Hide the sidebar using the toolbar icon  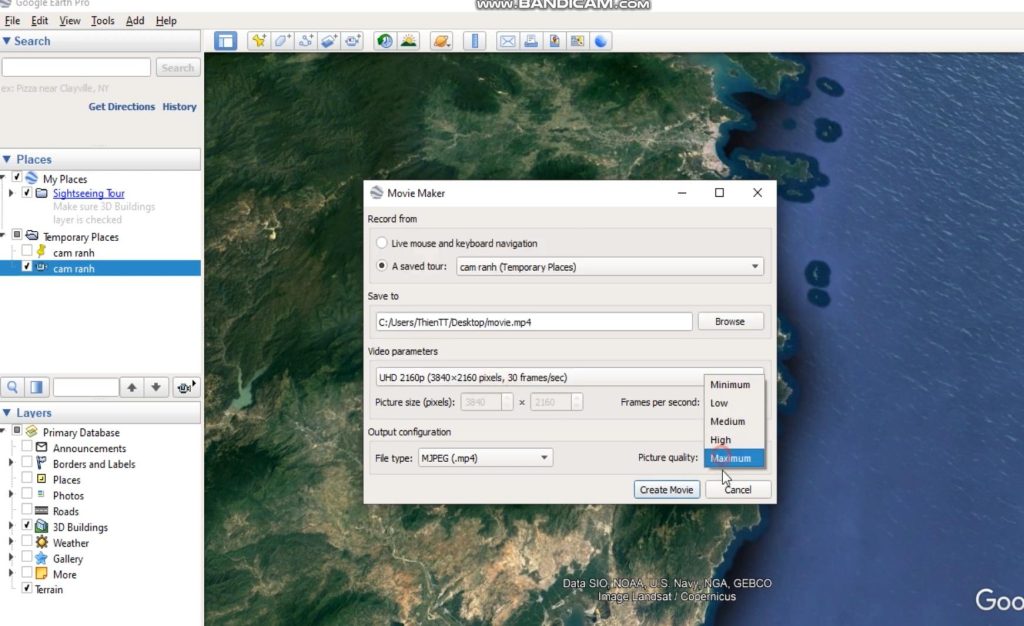(x=226, y=41)
